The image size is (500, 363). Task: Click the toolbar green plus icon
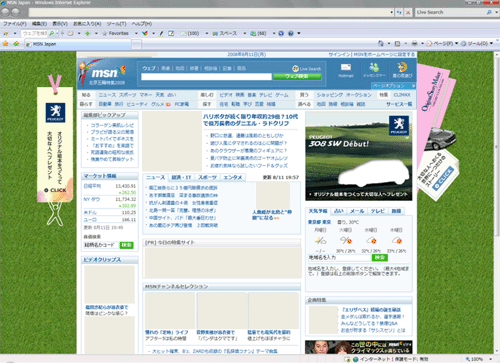coord(88,33)
